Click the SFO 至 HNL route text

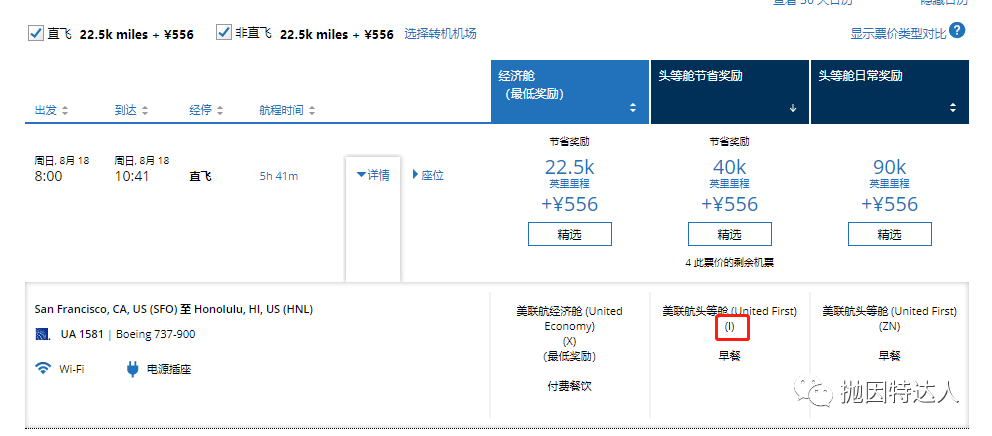(x=173, y=309)
